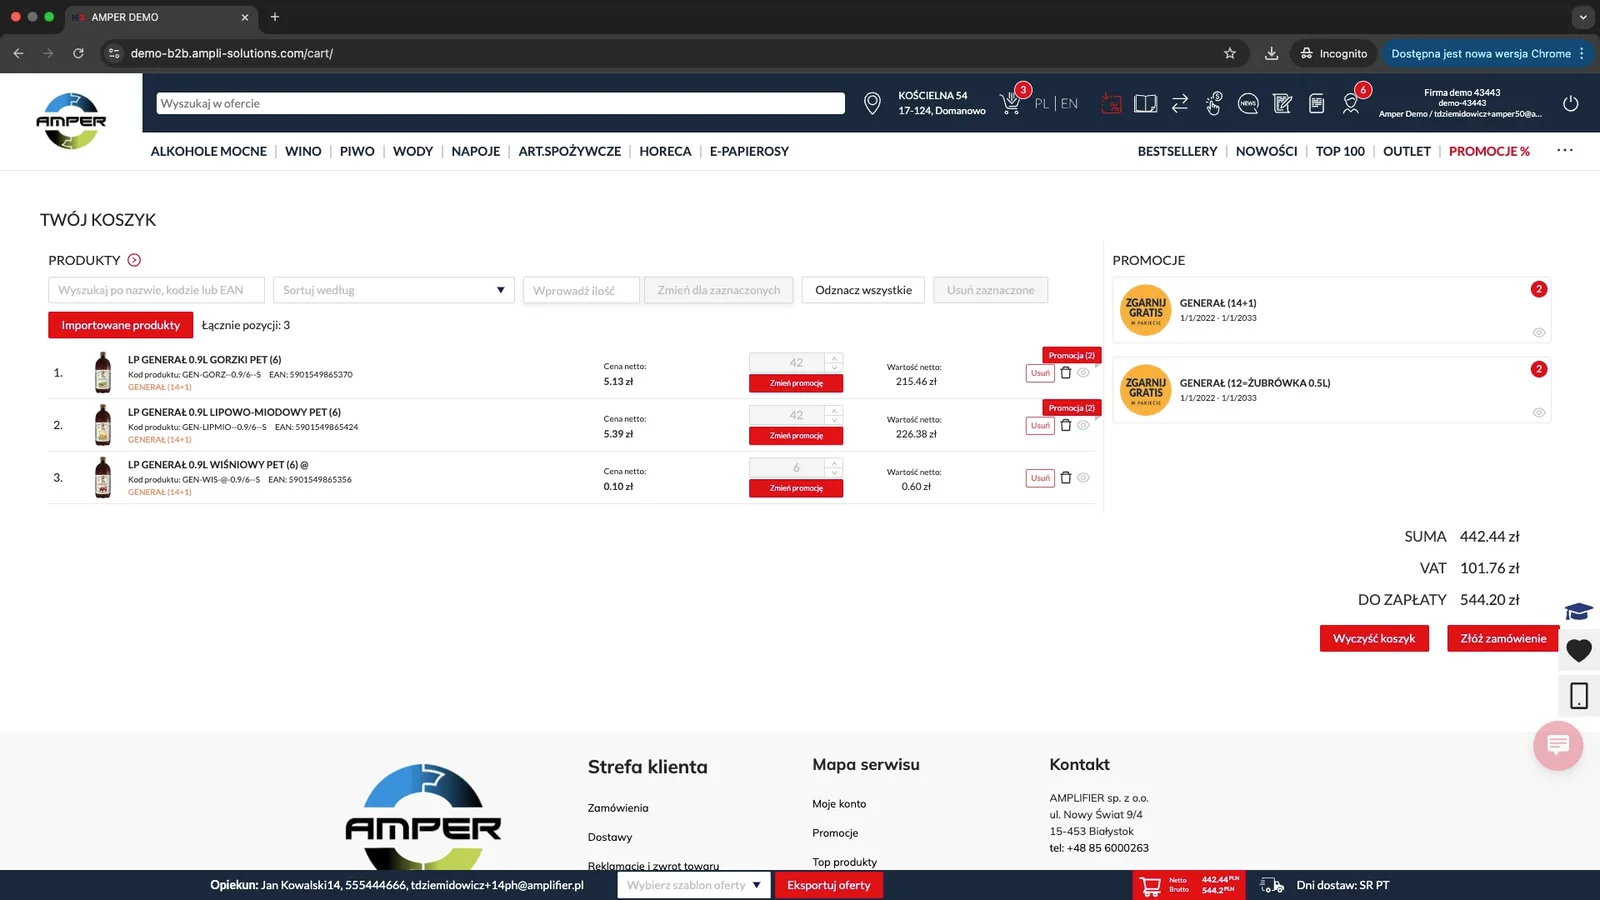
Task: Click the Eksportuj oferty button
Action: click(829, 885)
